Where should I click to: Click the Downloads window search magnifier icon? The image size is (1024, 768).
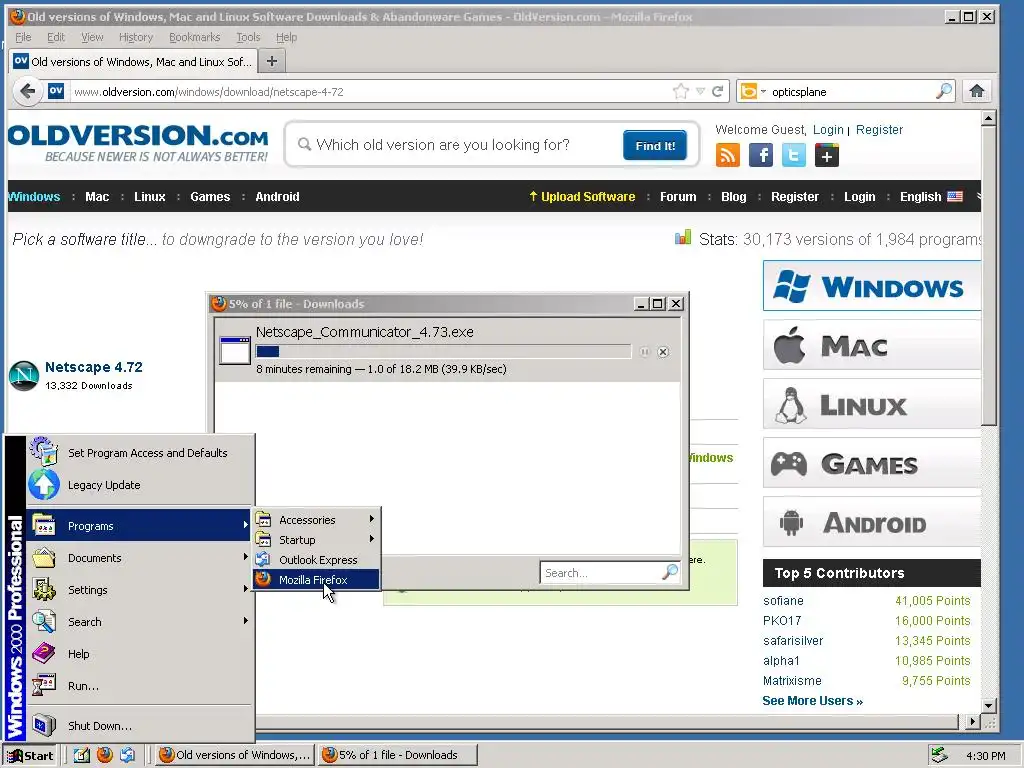pos(670,573)
